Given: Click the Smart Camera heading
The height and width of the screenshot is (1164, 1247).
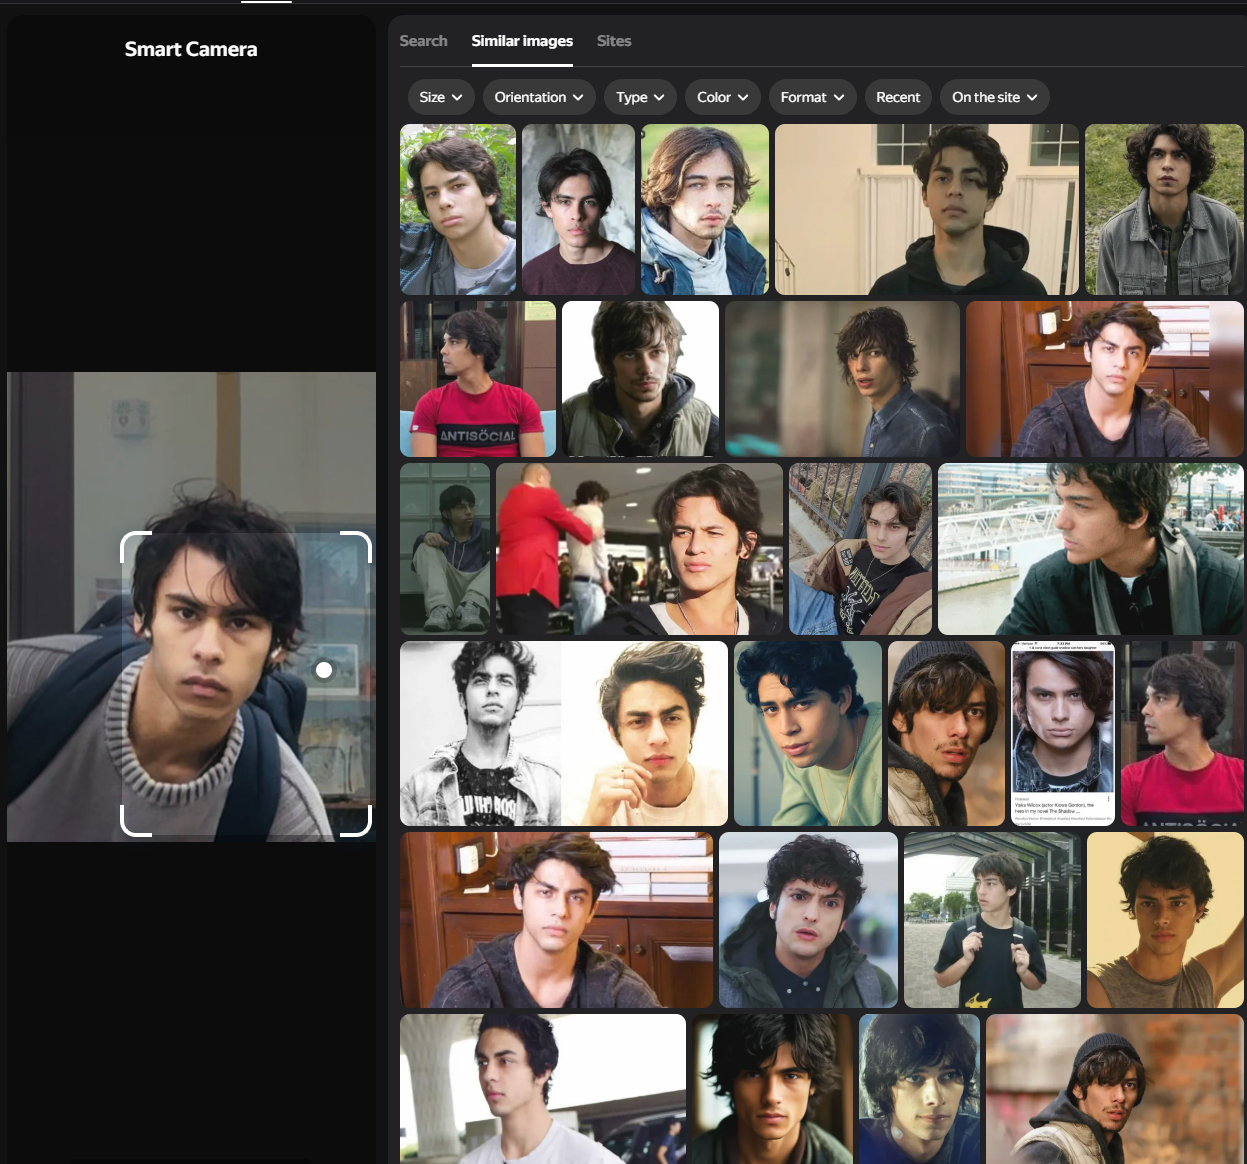Looking at the screenshot, I should click(x=191, y=49).
